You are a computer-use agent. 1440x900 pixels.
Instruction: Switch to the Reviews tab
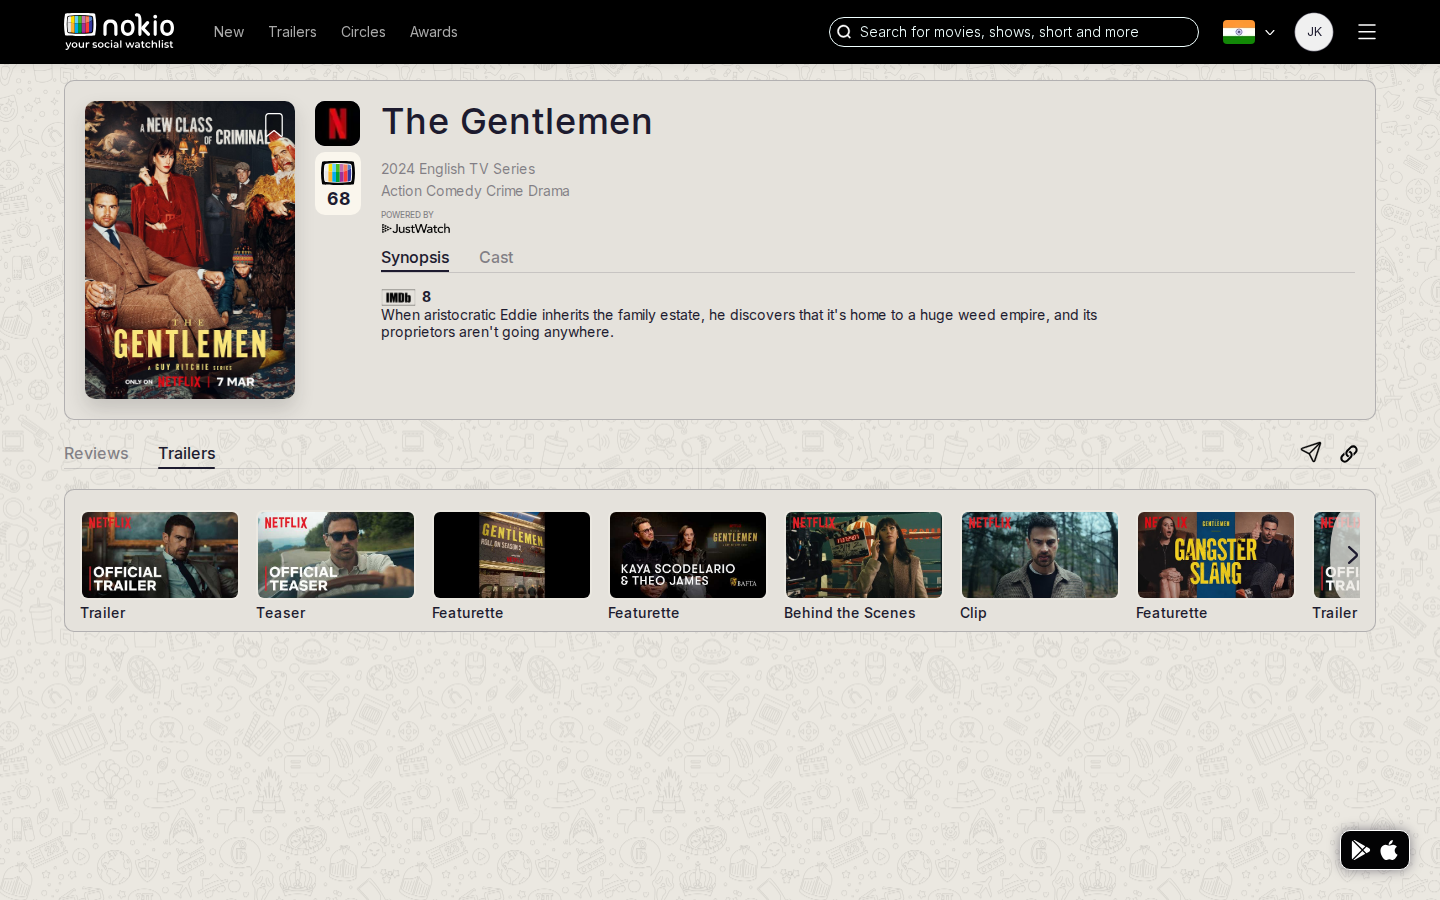point(96,454)
